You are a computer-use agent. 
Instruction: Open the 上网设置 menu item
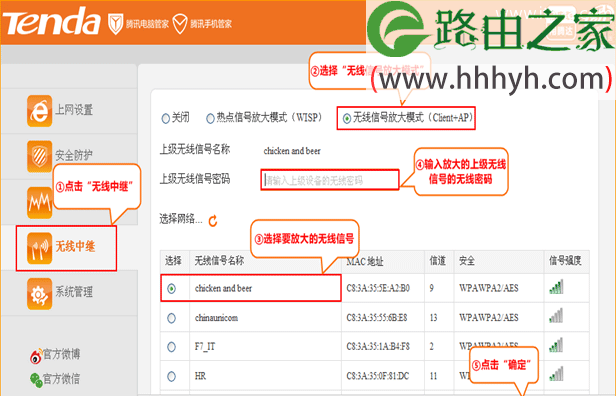click(74, 110)
